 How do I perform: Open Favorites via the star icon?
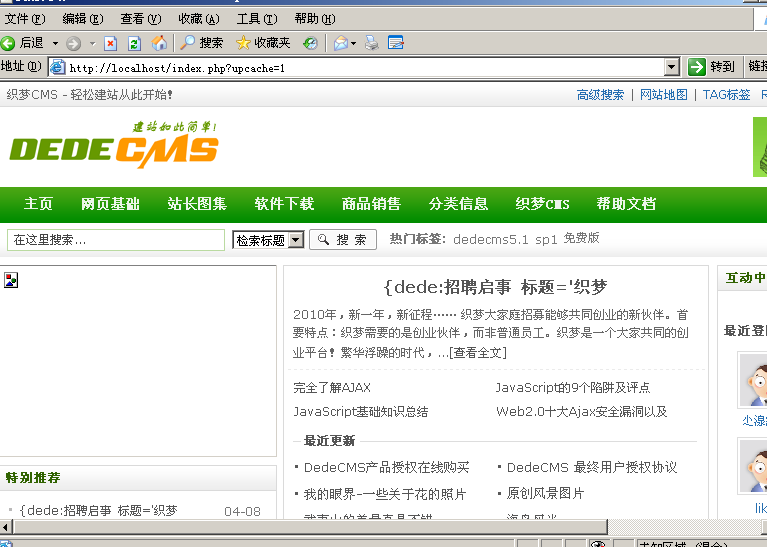click(x=243, y=43)
